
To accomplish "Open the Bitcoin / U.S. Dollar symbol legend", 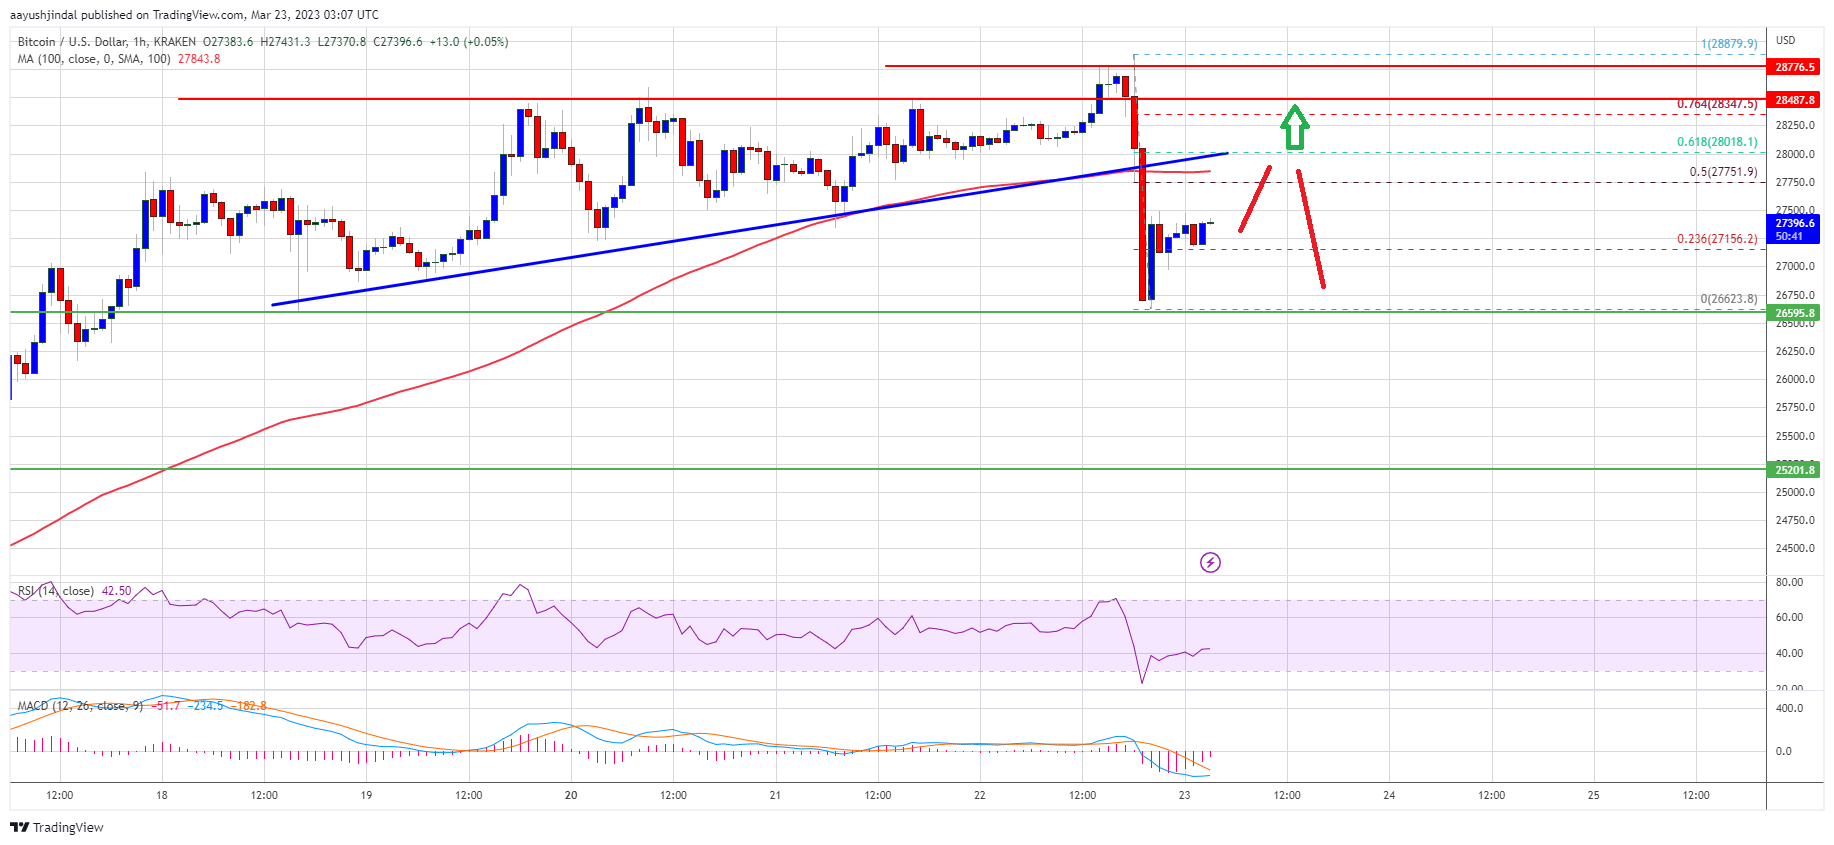I will pyautogui.click(x=107, y=42).
